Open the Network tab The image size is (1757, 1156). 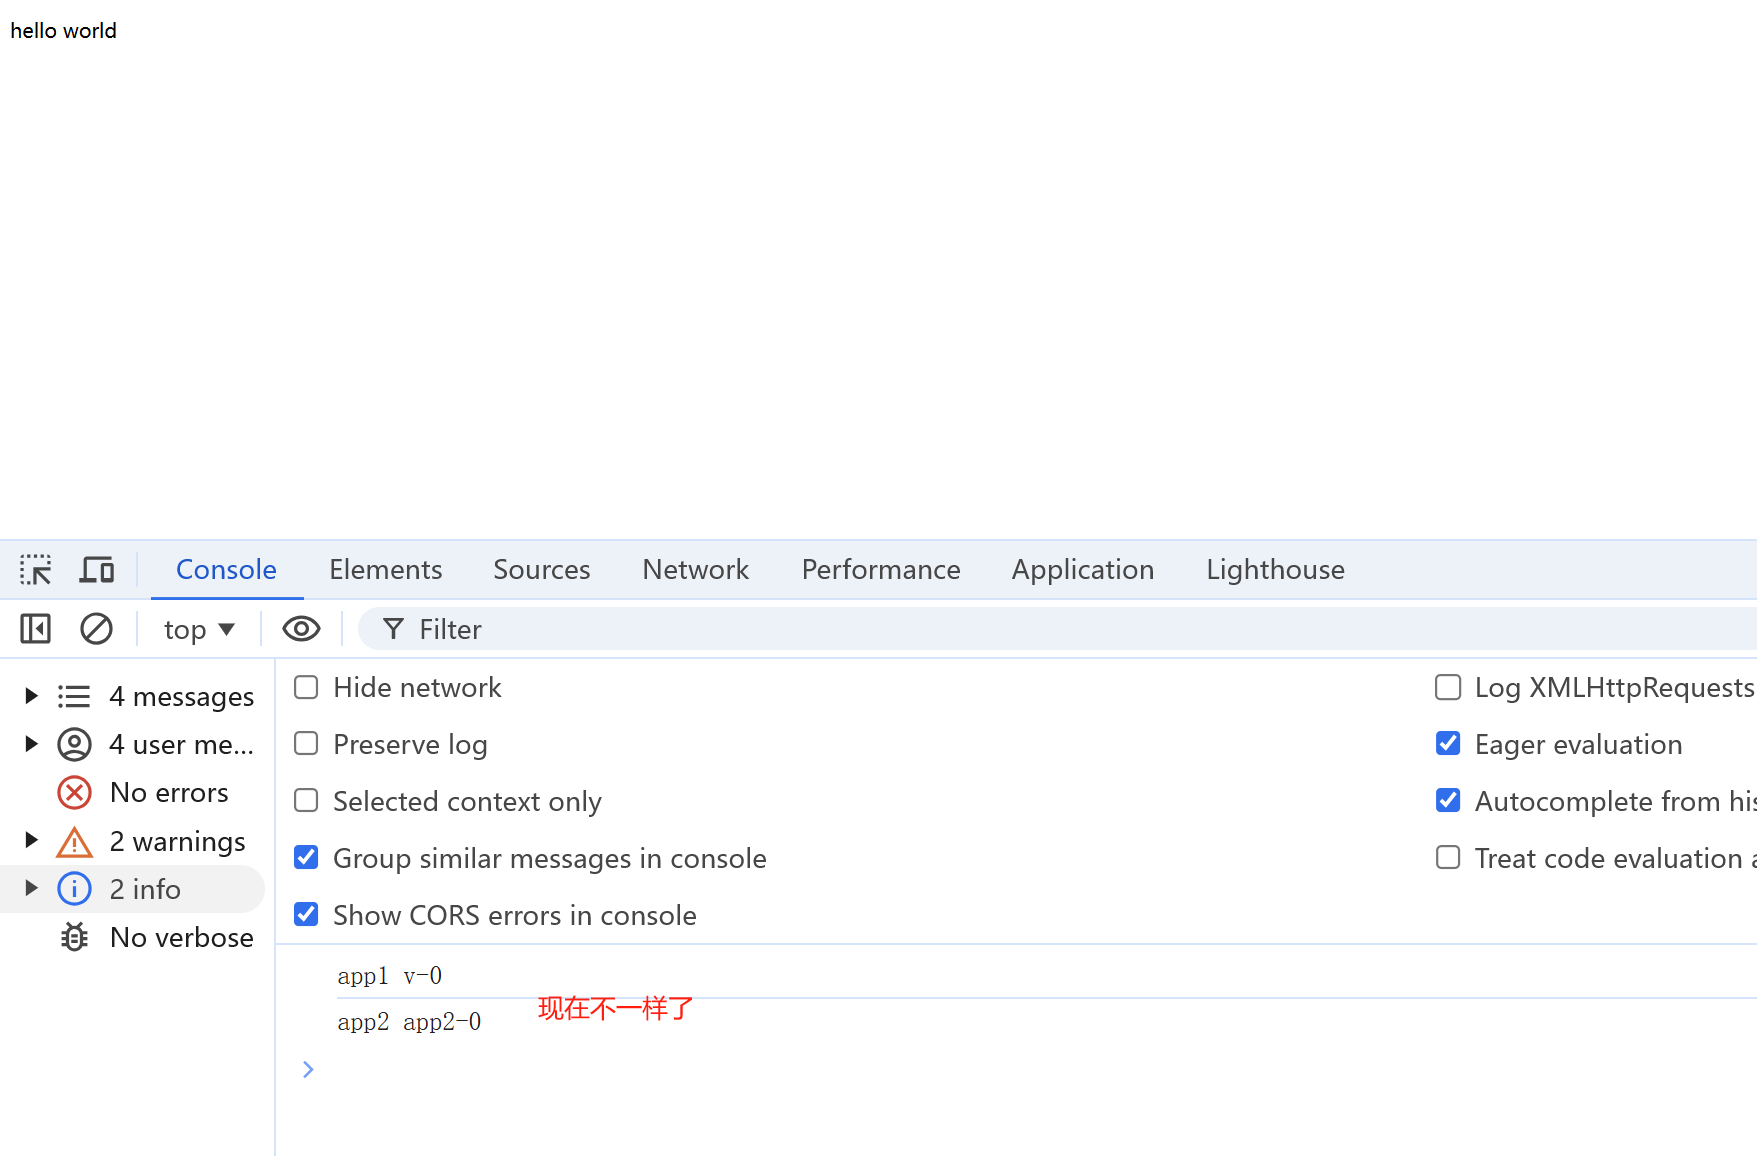coord(695,570)
